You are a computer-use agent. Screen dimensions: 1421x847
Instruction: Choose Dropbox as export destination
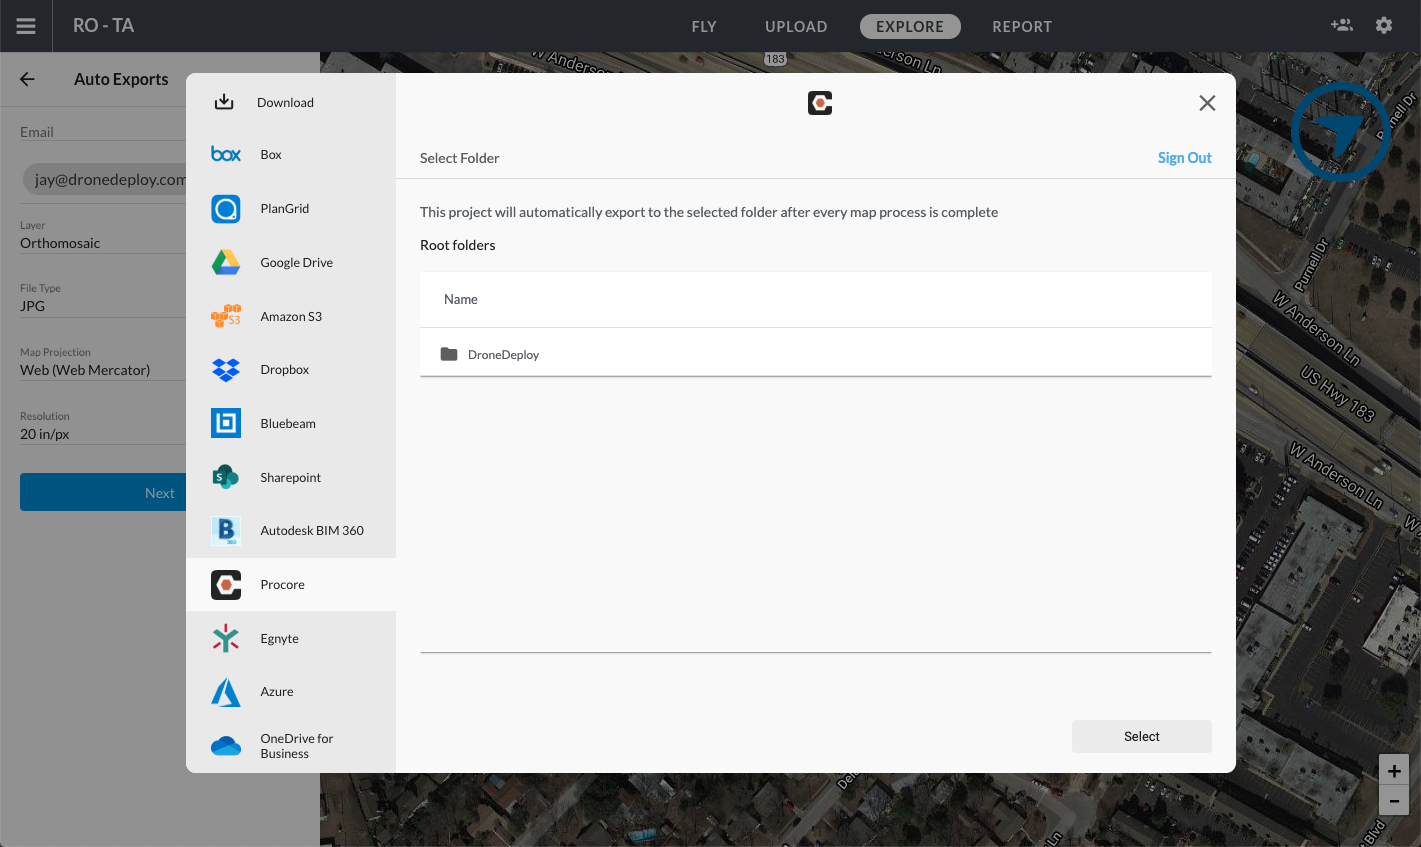click(x=291, y=369)
